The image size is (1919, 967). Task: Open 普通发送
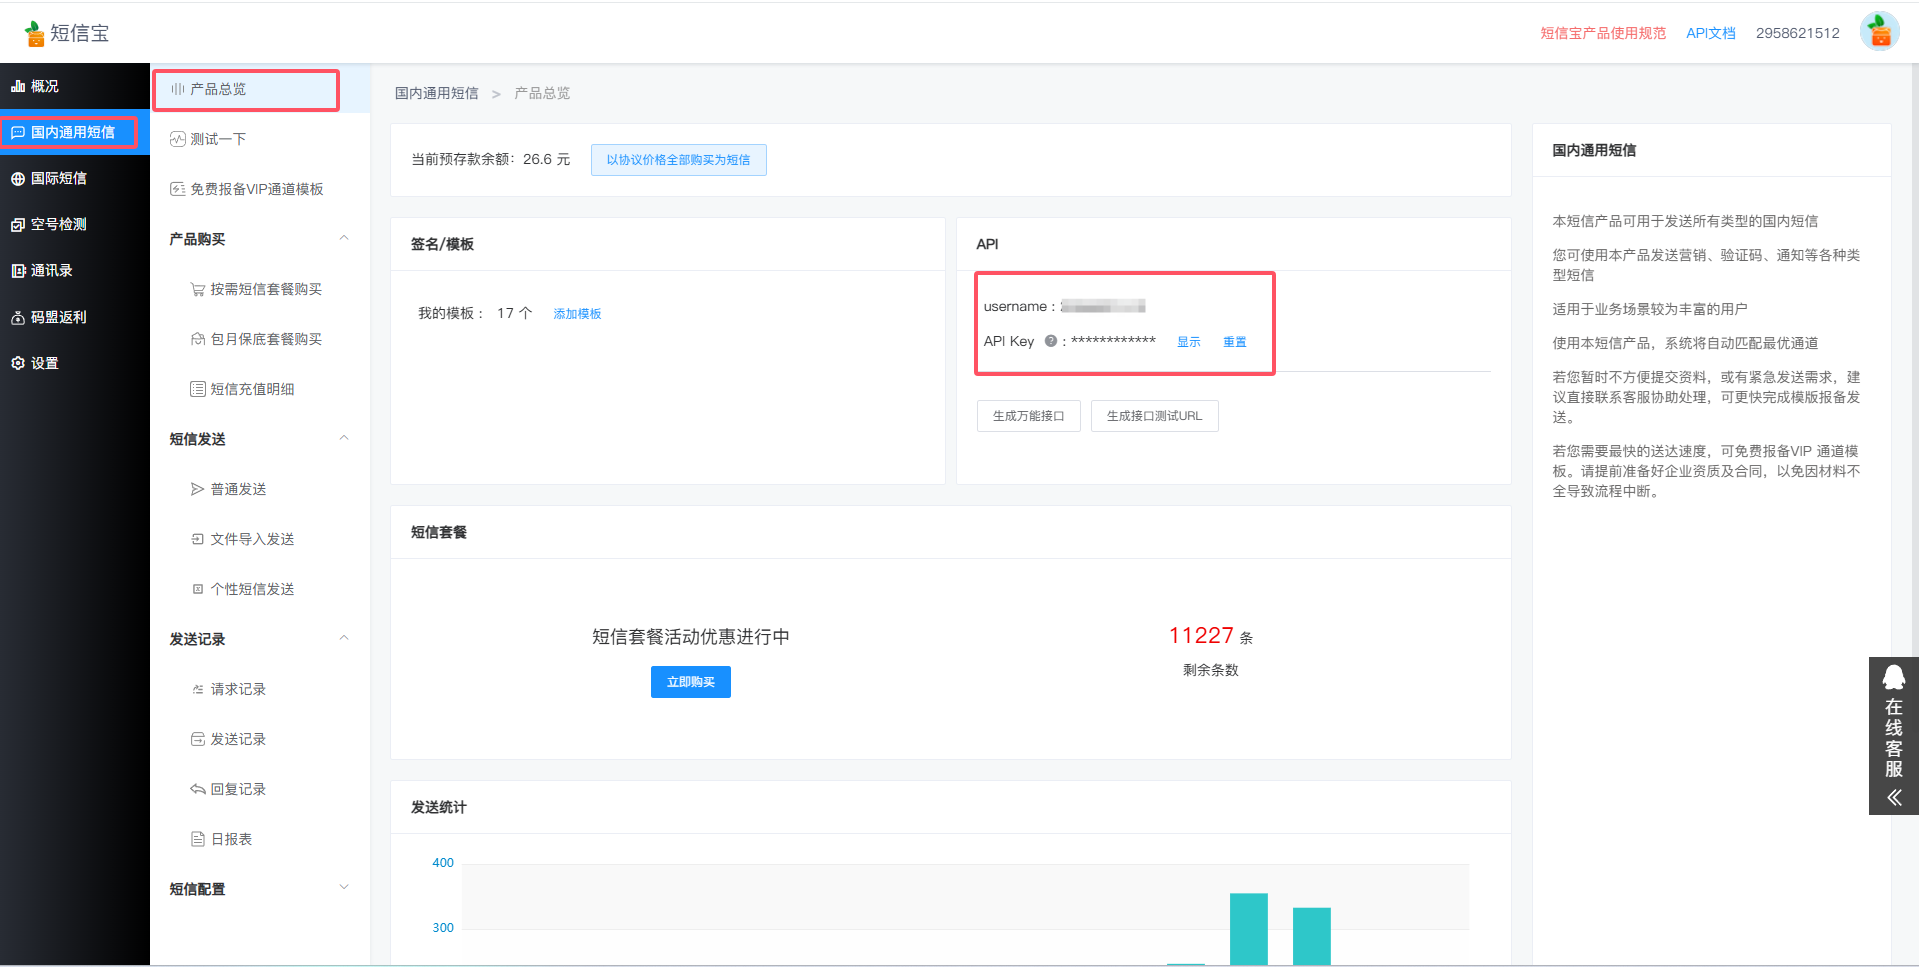click(x=260, y=489)
